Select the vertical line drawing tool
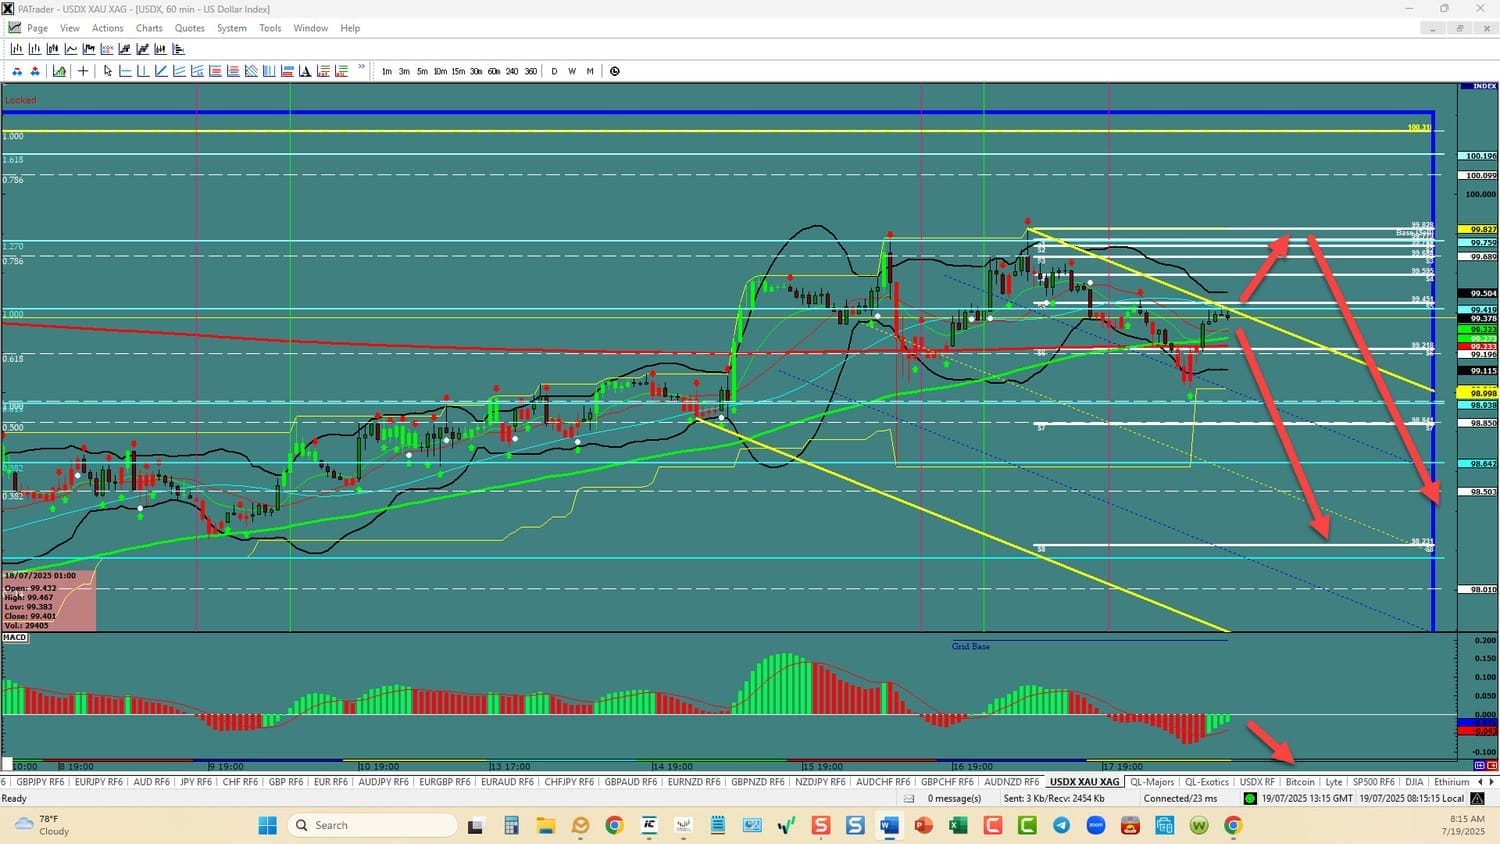 pos(143,71)
